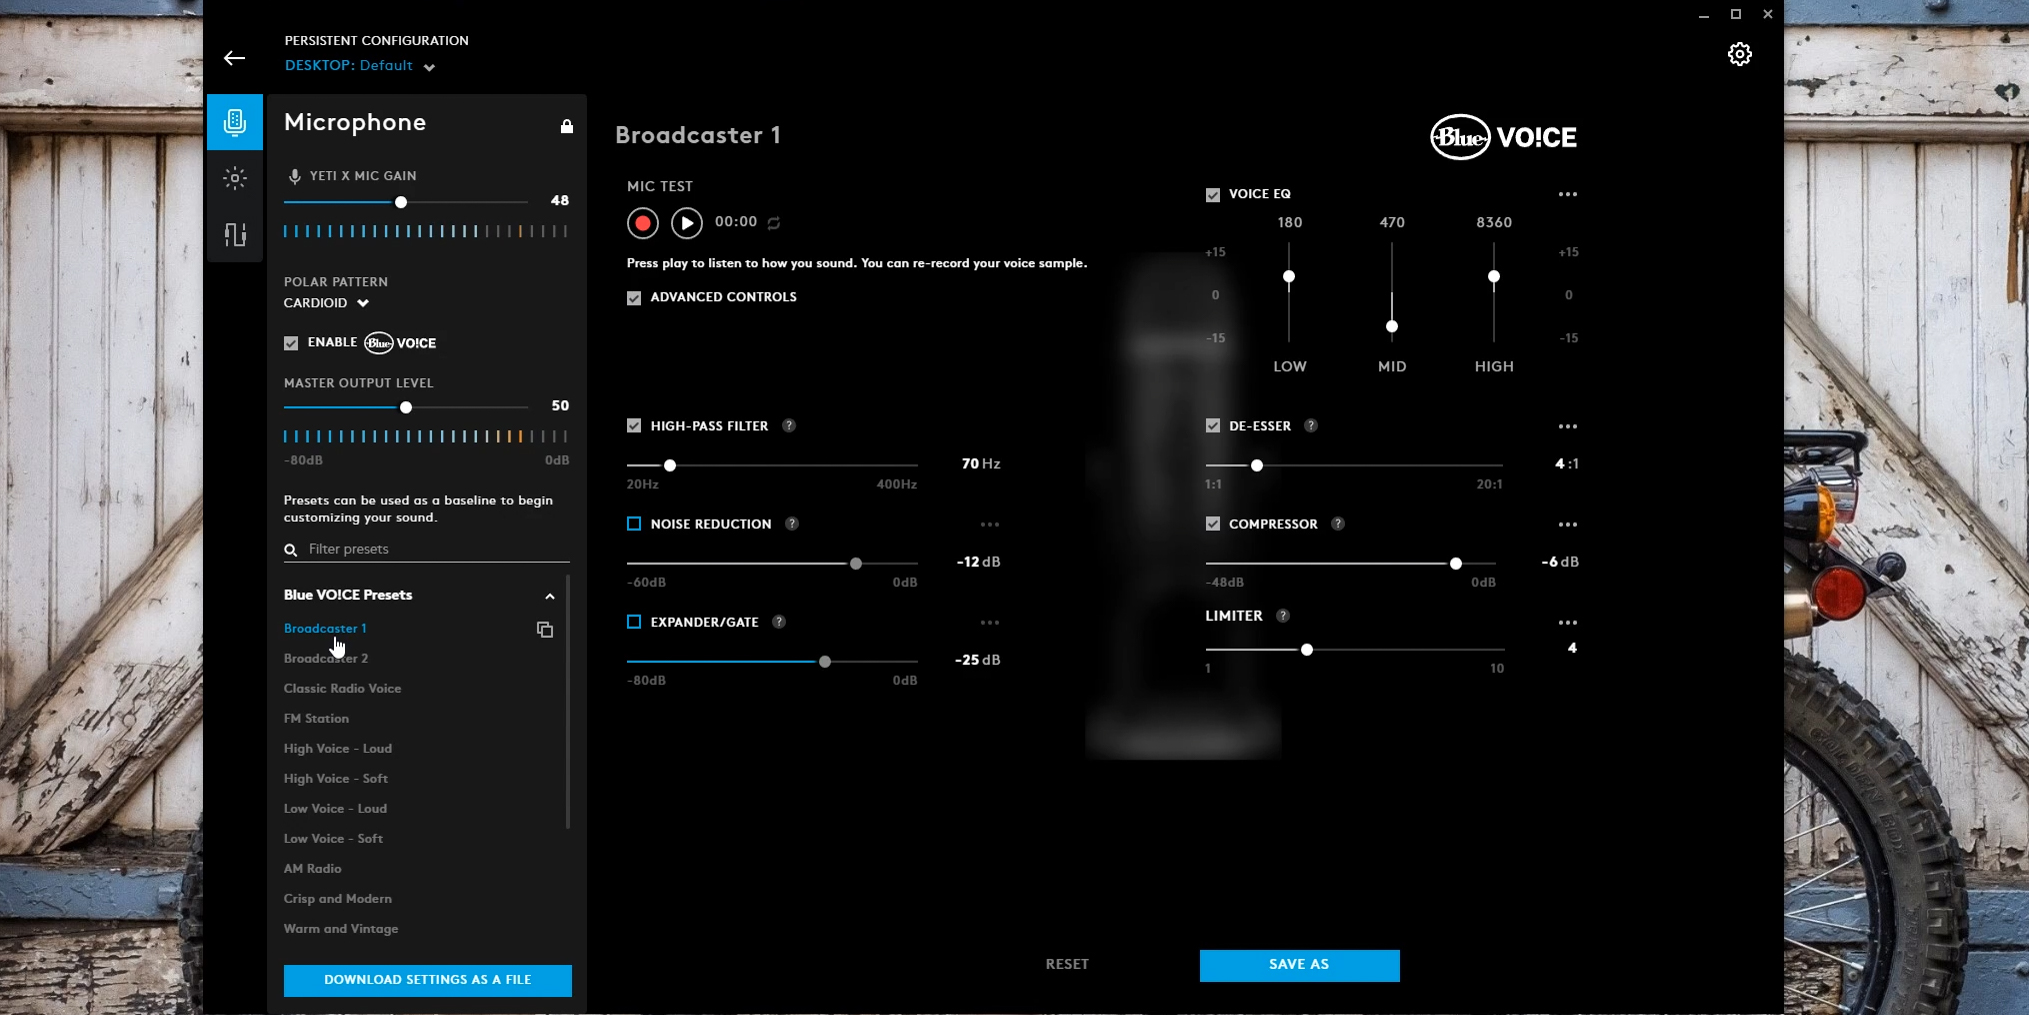The image size is (2029, 1015).
Task: Click the Filter presets search field
Action: coord(430,549)
